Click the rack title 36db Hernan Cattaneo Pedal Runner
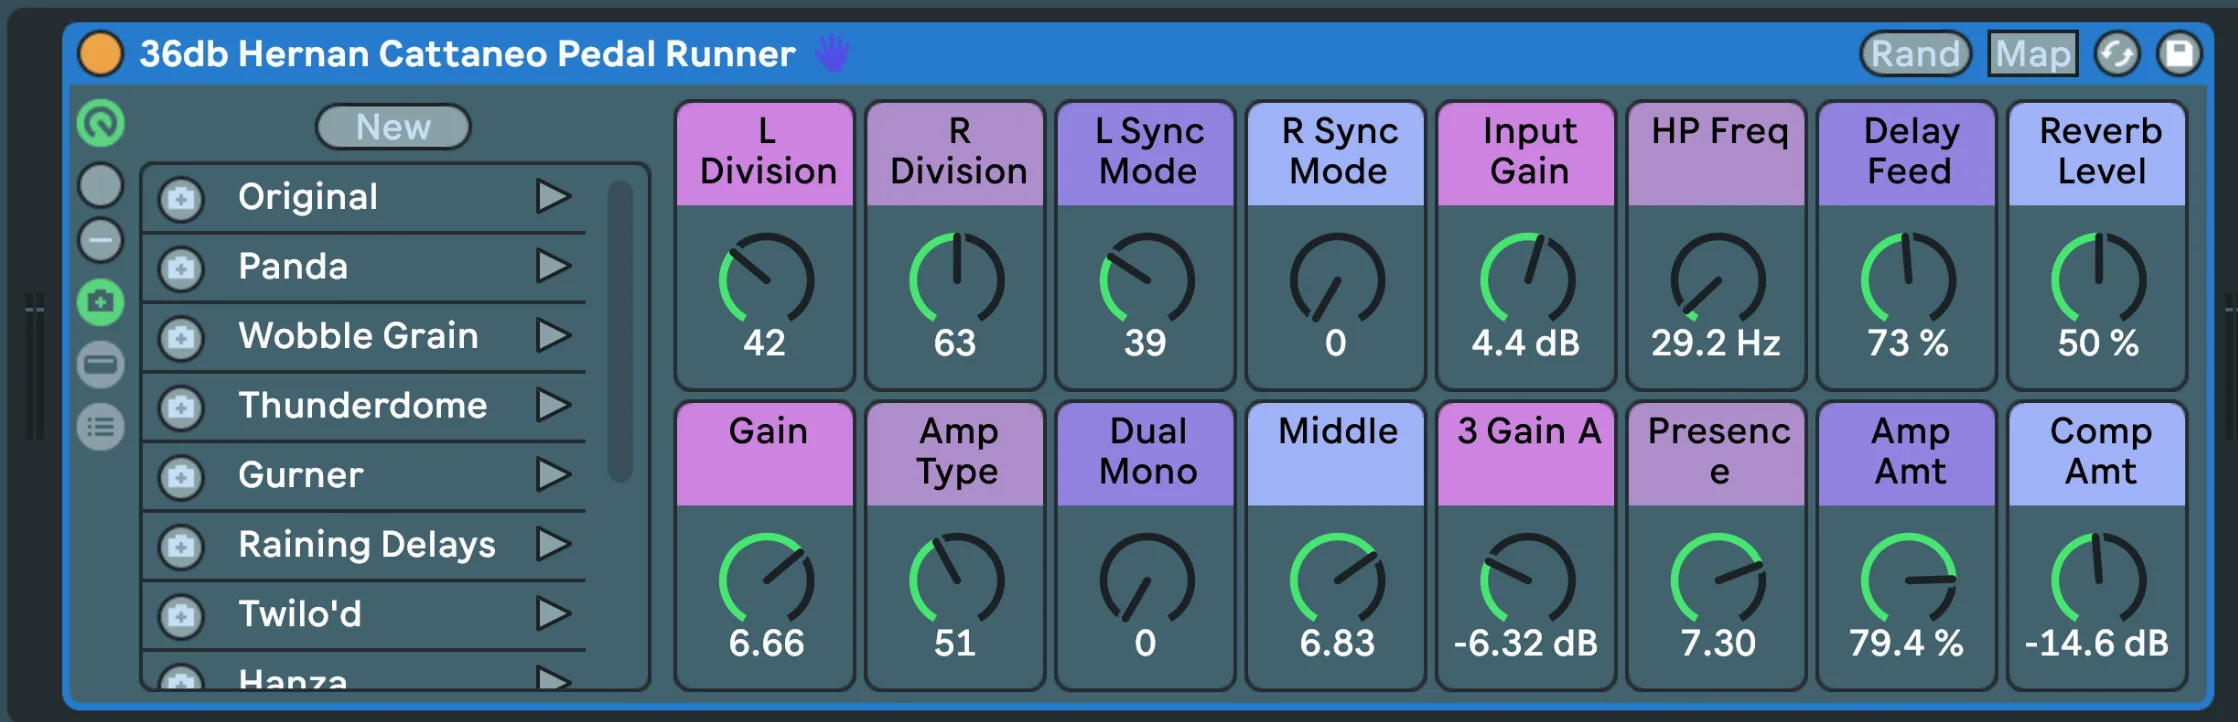The height and width of the screenshot is (722, 2238). click(x=467, y=53)
